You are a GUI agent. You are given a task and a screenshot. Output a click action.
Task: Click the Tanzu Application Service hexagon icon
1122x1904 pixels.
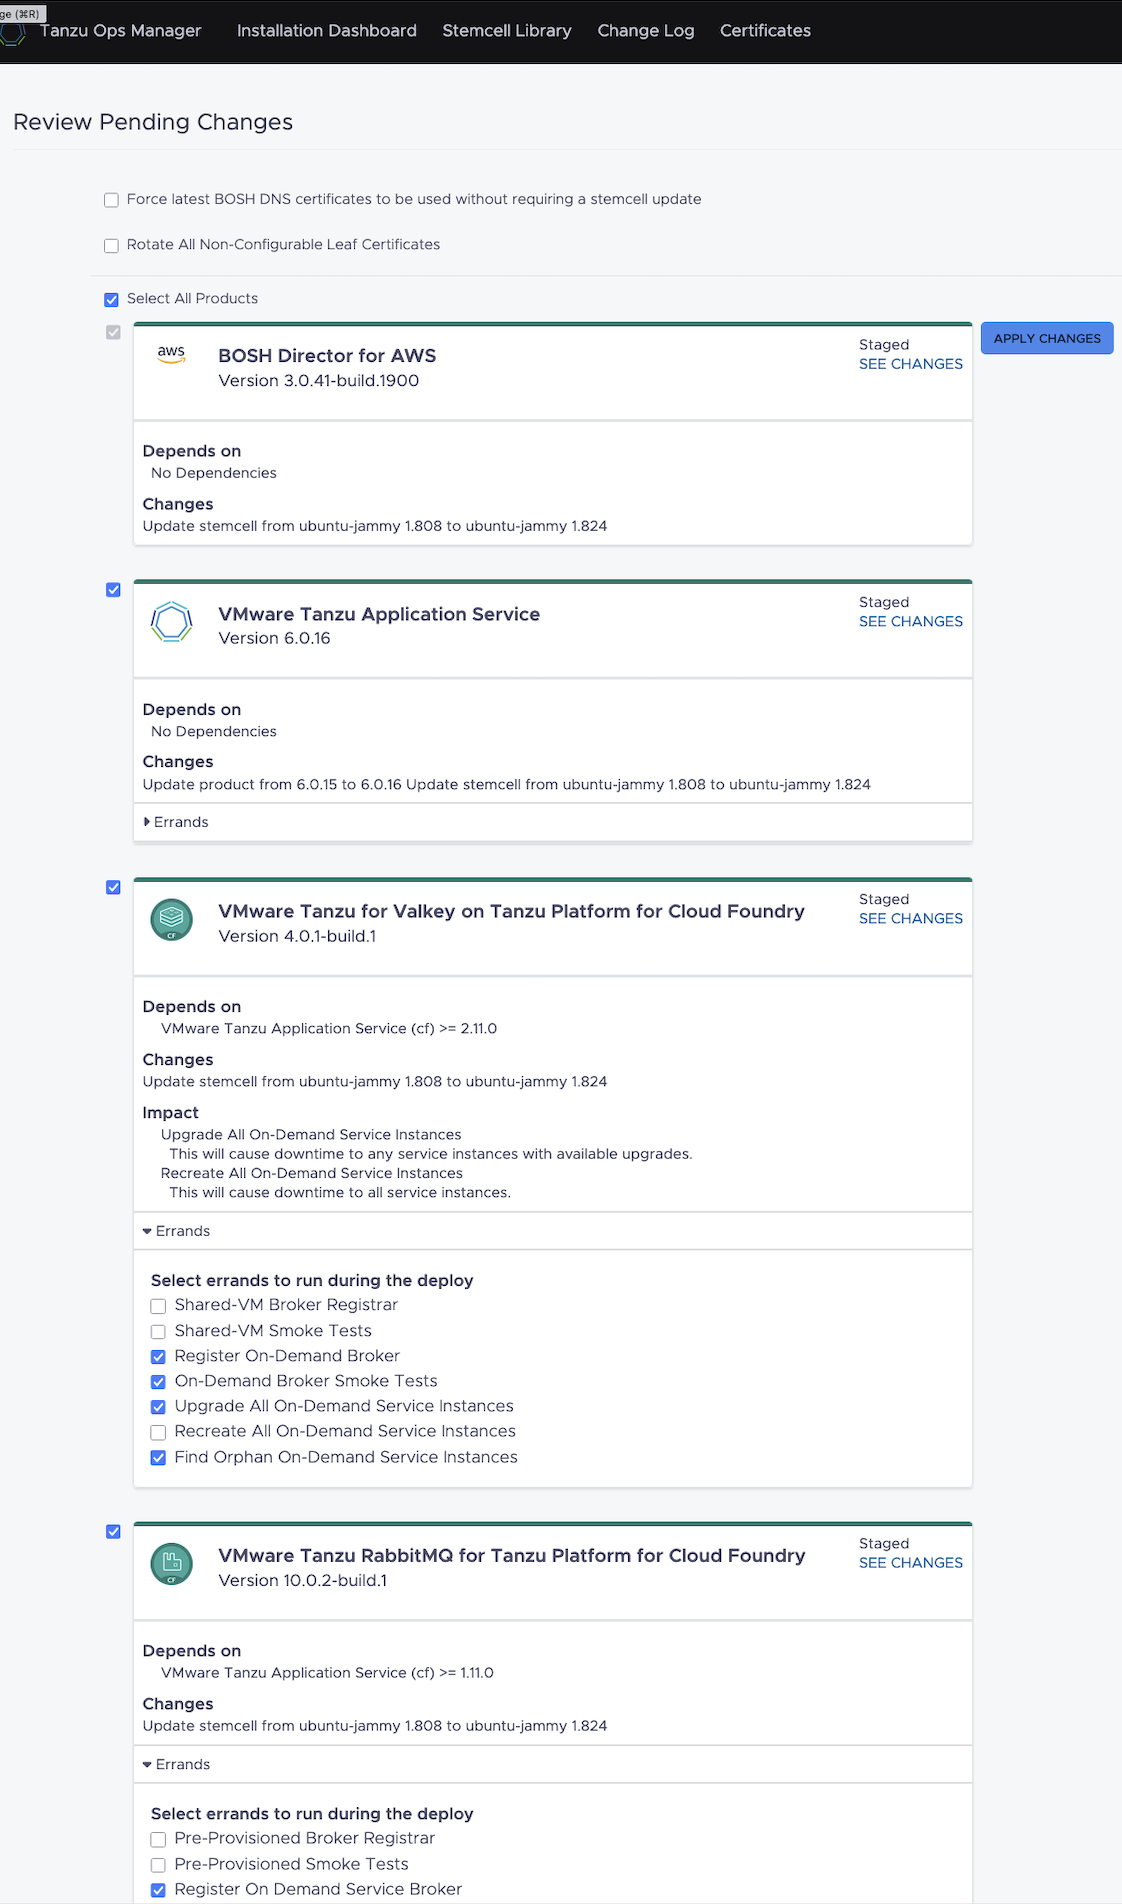click(x=171, y=622)
